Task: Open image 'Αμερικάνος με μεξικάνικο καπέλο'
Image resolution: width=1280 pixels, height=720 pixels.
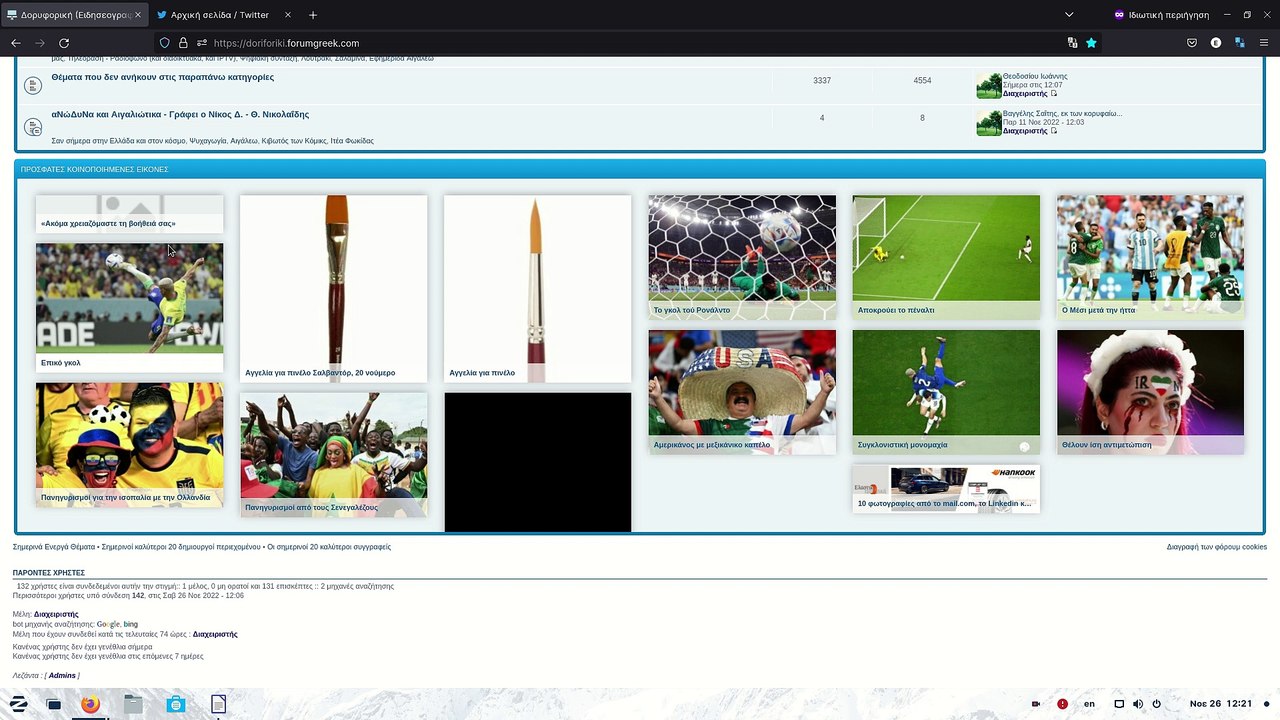Action: click(x=742, y=392)
